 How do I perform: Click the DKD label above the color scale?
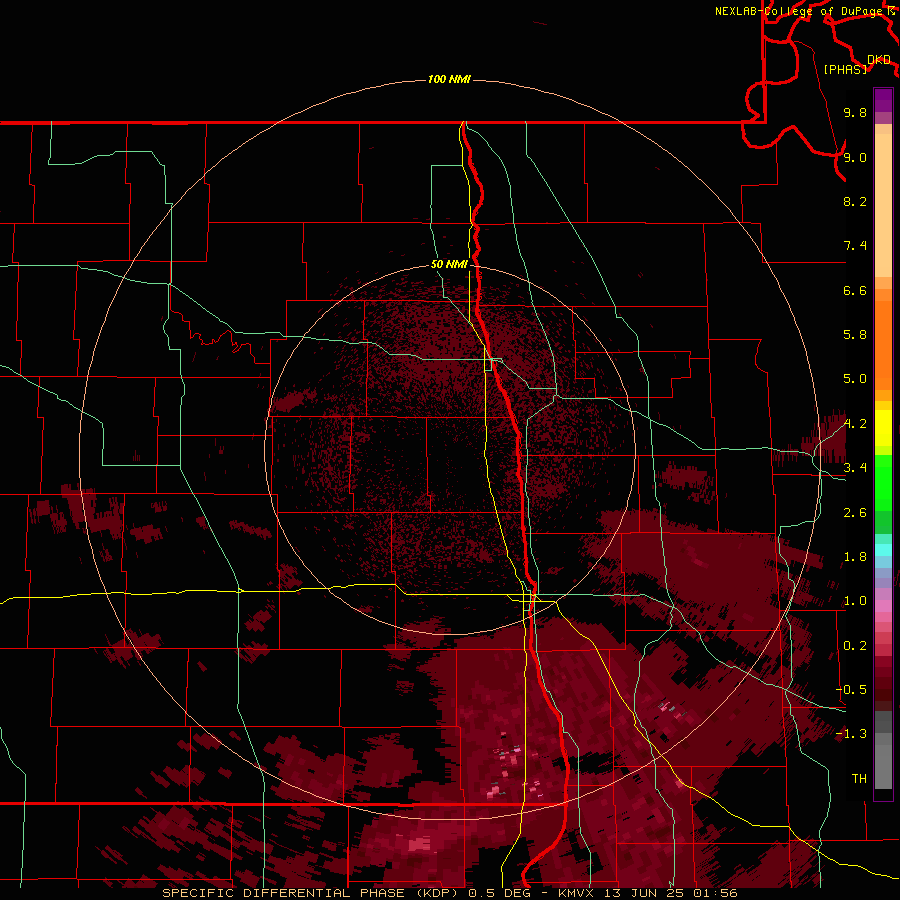[x=879, y=60]
